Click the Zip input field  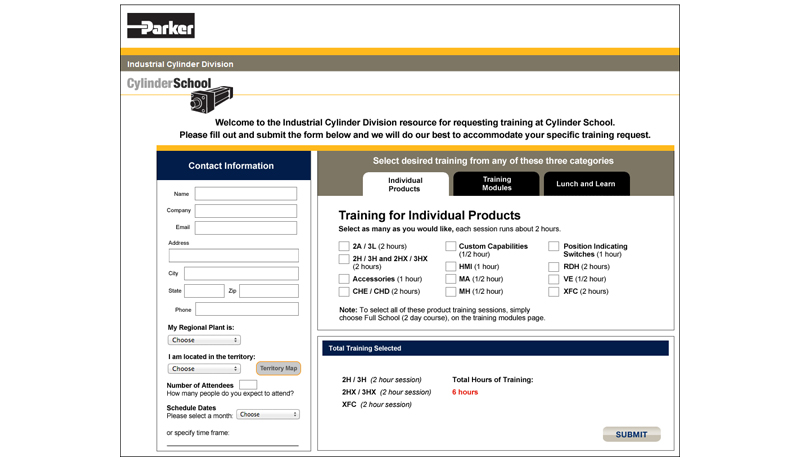(269, 291)
